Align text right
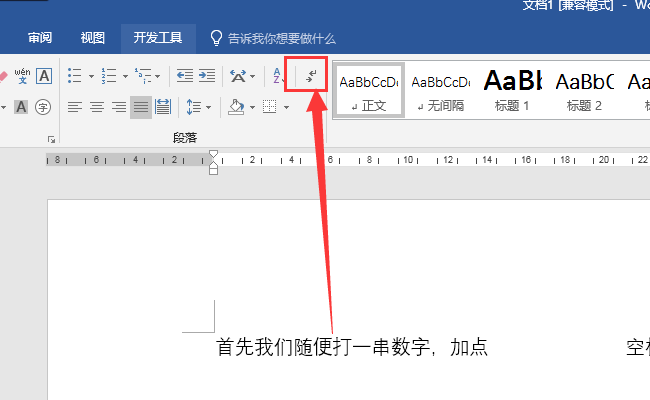Screen dimensions: 650x400 click(119, 107)
